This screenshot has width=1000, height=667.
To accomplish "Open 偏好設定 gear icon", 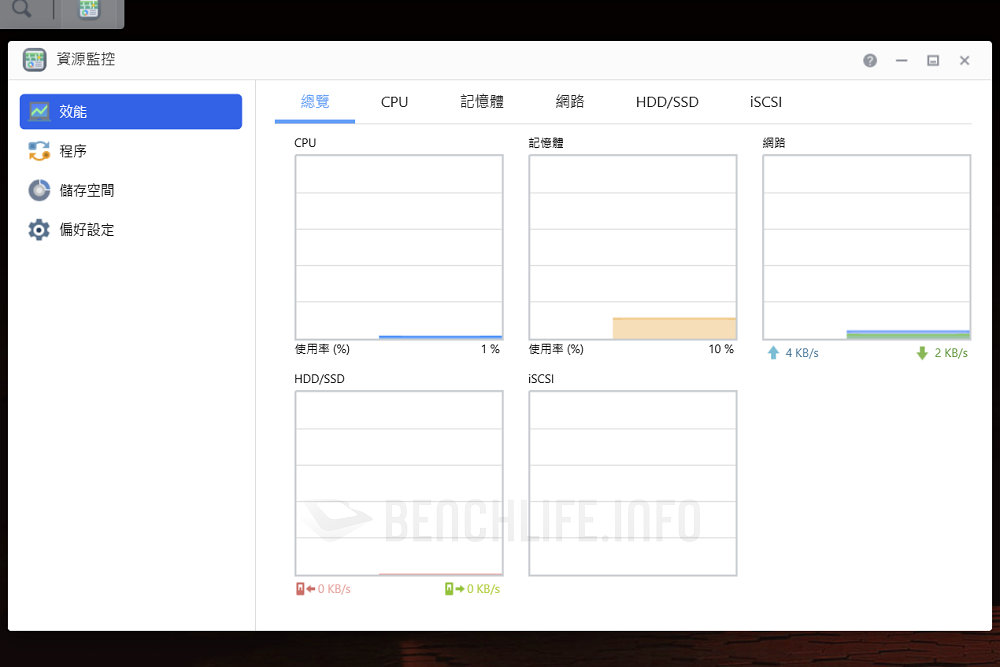I will coord(39,230).
